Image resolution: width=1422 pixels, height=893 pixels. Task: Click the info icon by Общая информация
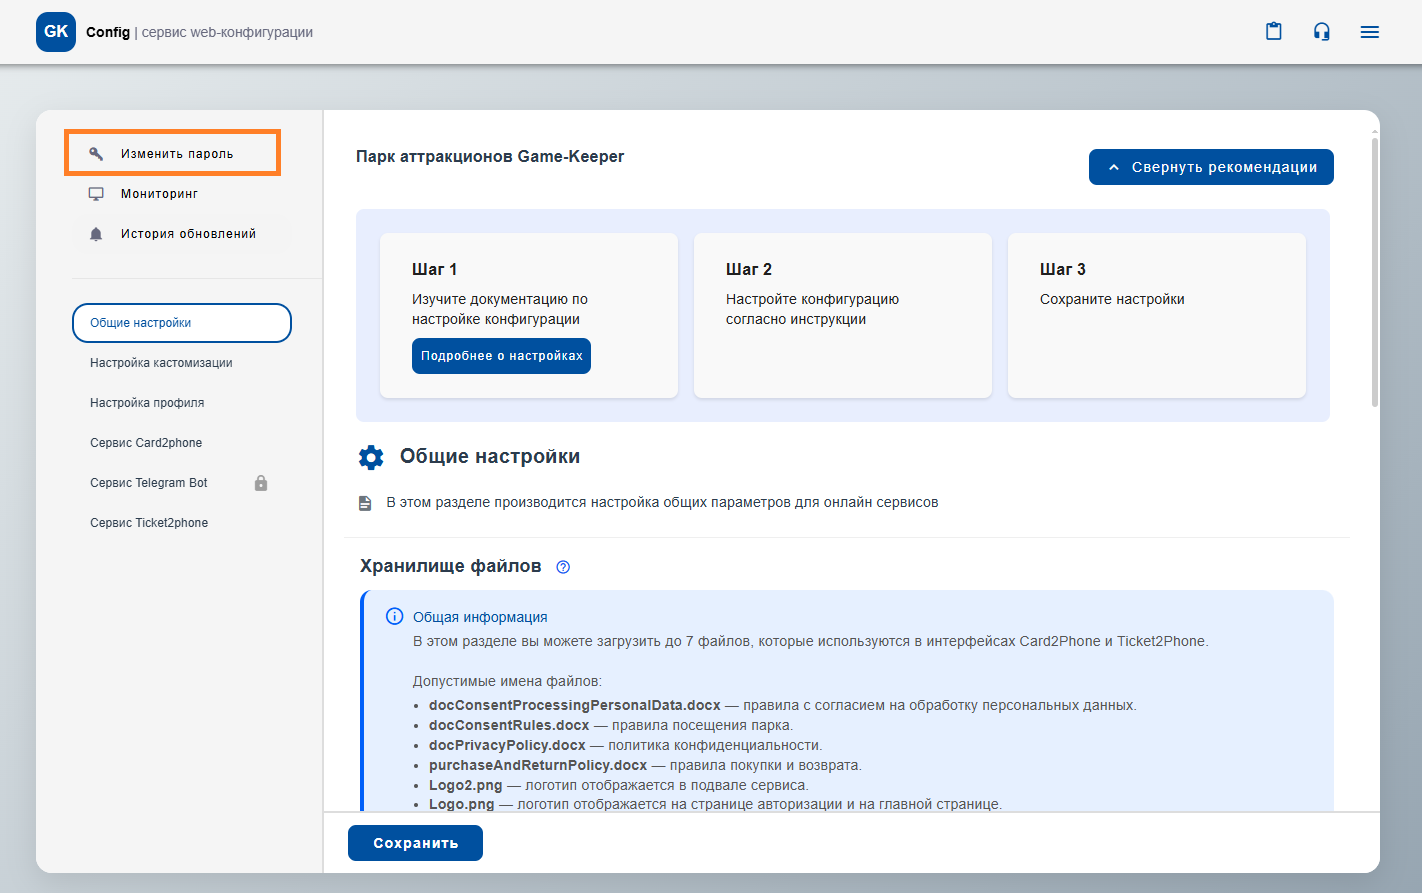[x=395, y=617]
